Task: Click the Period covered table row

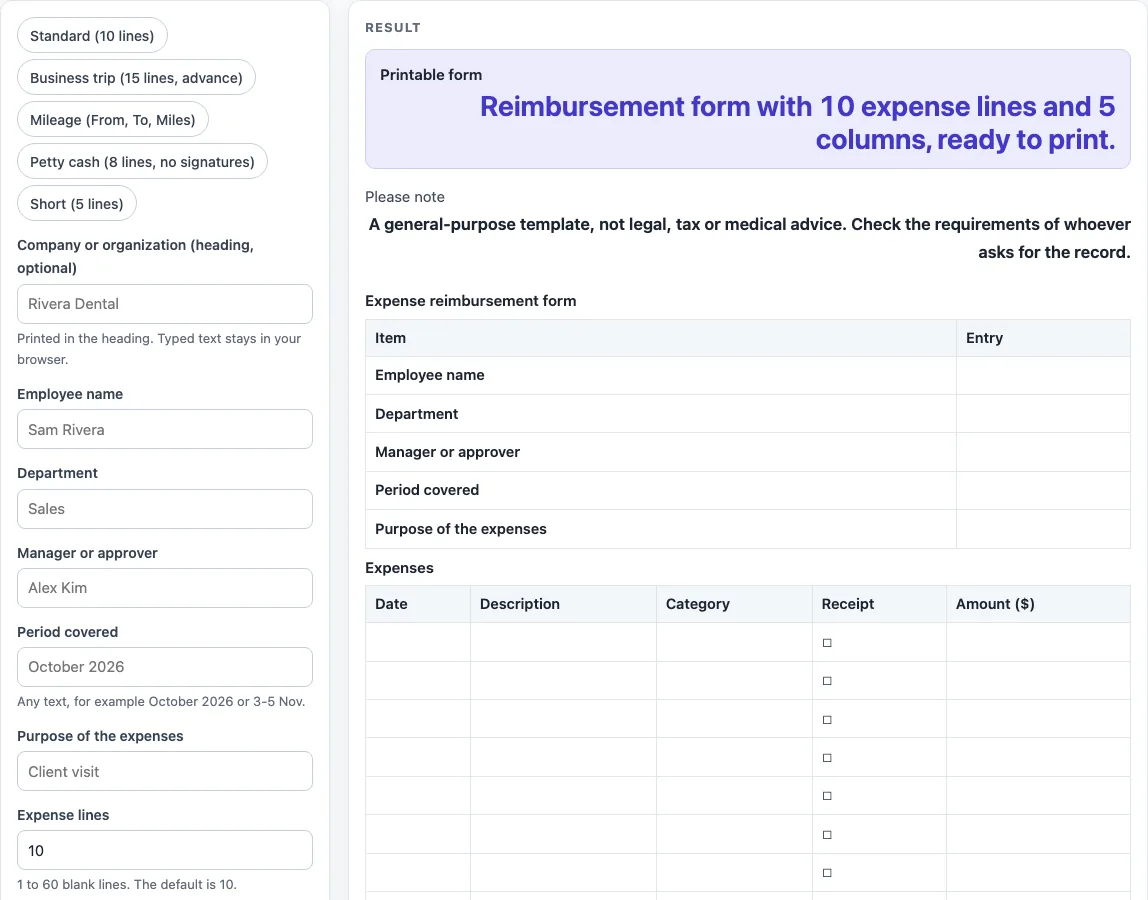Action: [748, 491]
